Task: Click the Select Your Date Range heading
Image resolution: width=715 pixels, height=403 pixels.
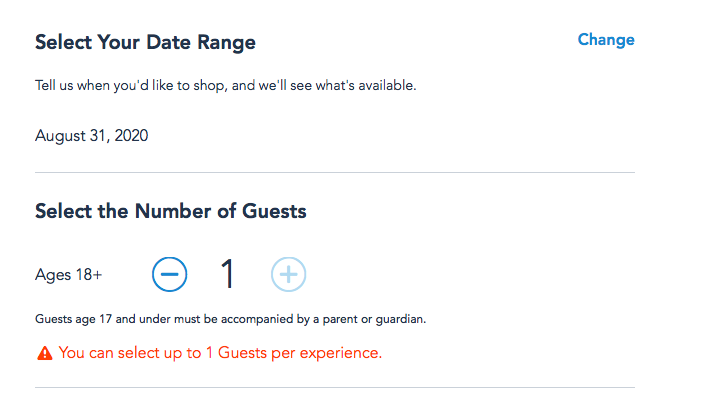Action: point(145,42)
